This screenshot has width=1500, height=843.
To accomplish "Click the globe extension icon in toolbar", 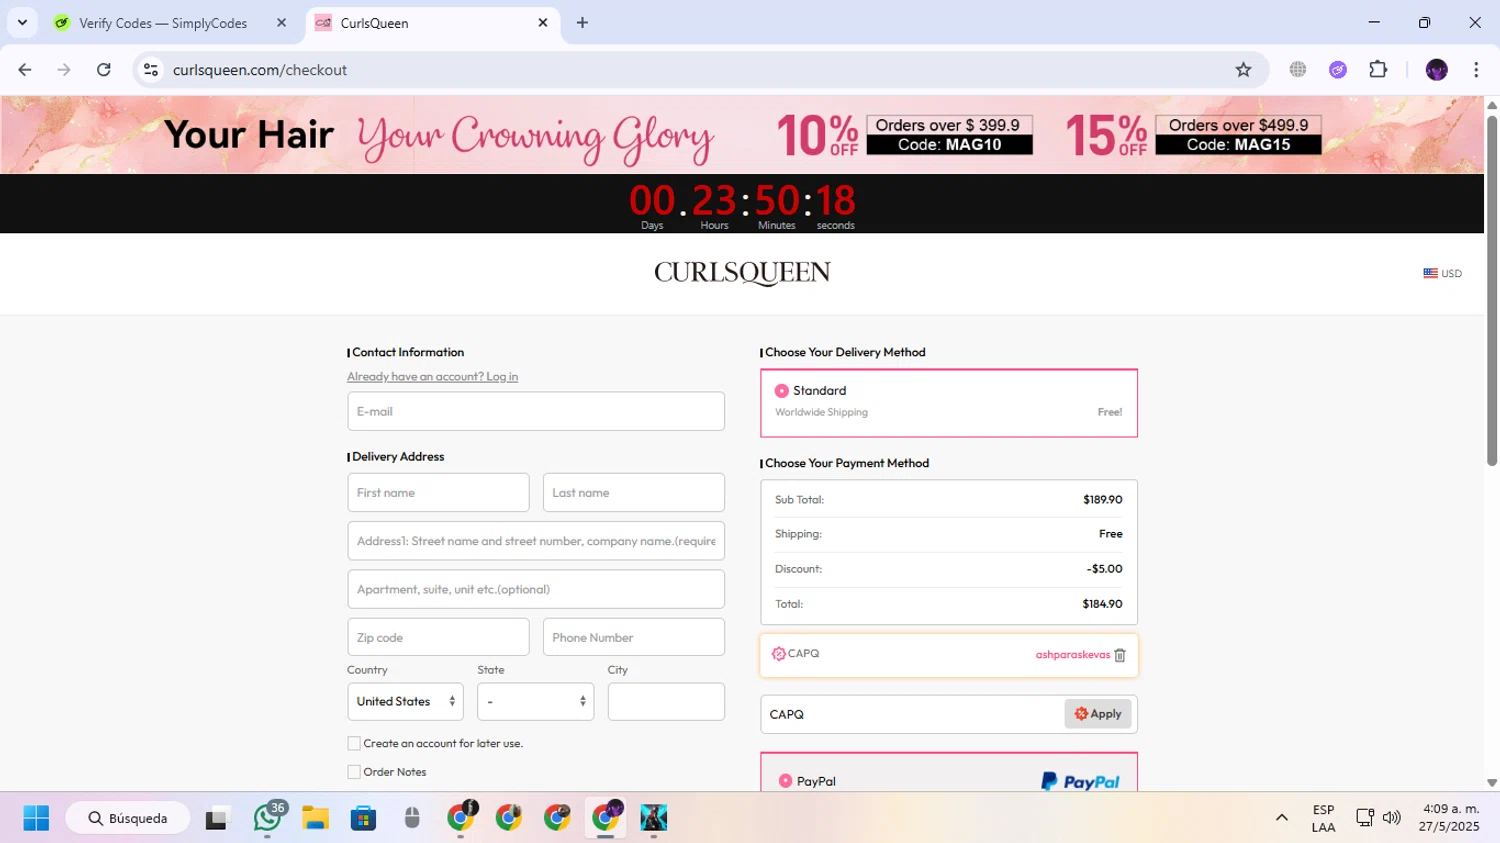I will [1298, 70].
